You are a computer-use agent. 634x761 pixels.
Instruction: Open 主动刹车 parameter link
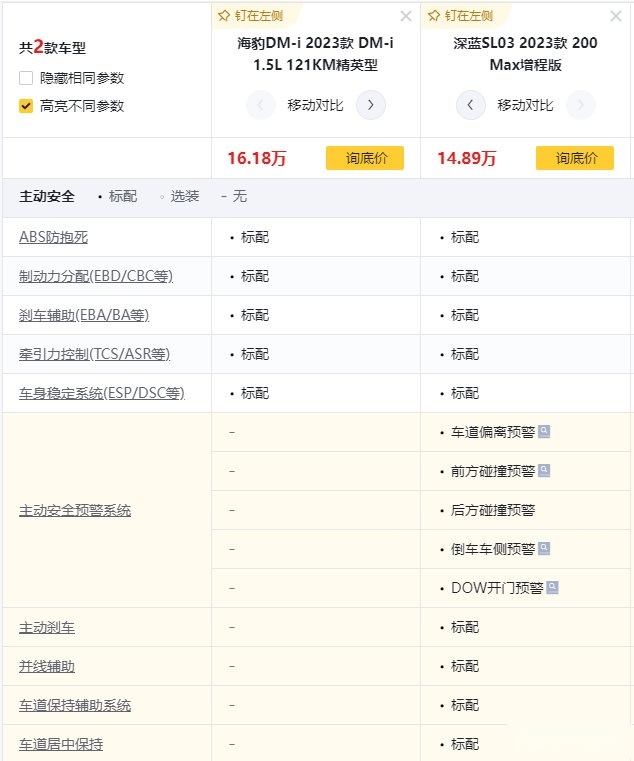click(x=47, y=627)
